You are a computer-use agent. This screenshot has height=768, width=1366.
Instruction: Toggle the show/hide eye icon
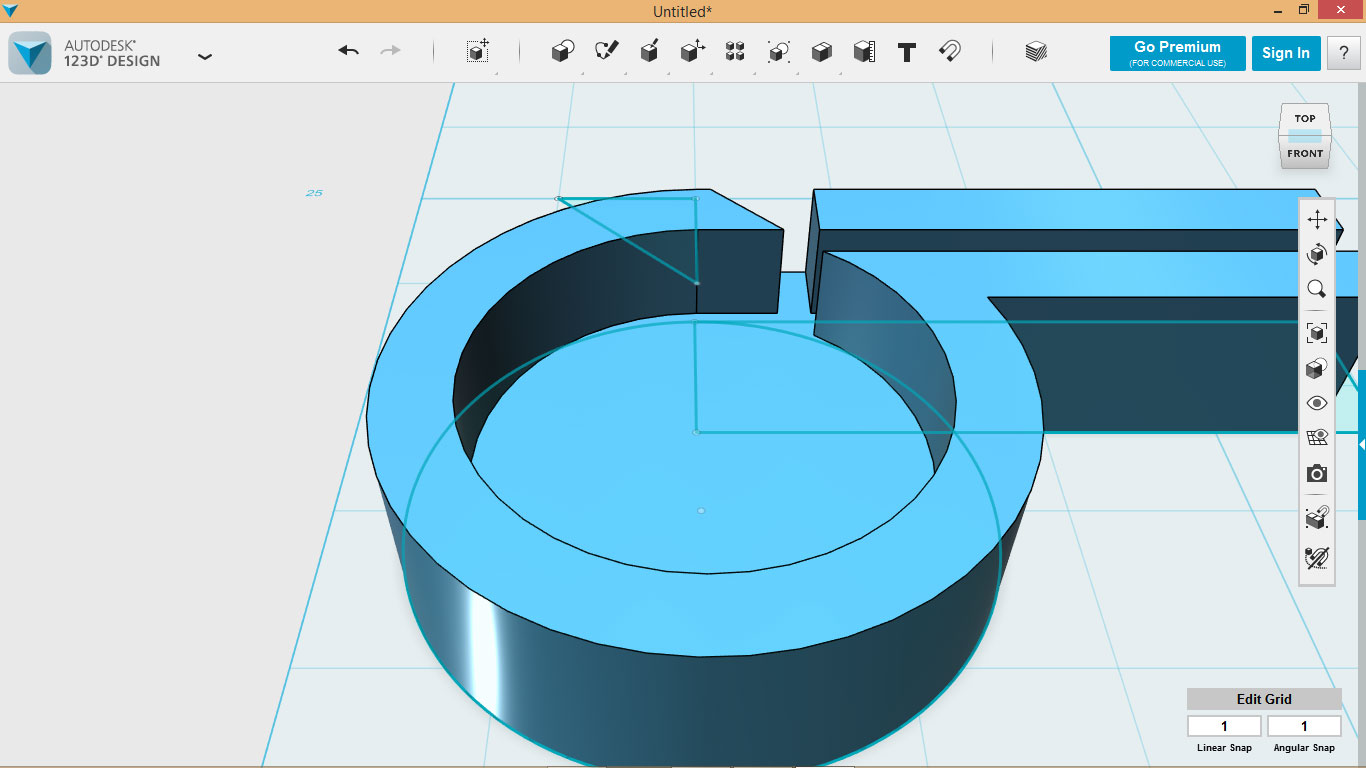point(1317,403)
